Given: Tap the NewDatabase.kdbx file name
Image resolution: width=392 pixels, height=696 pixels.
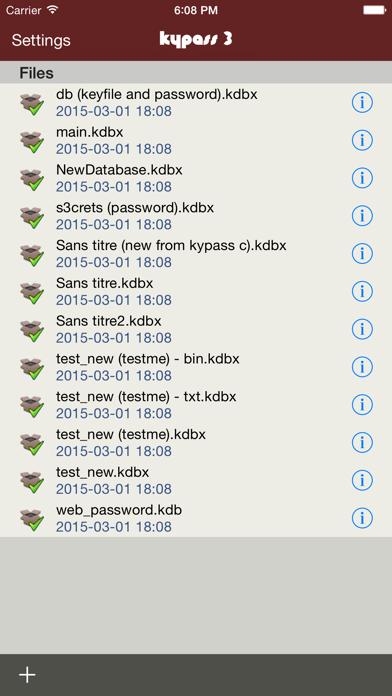Looking at the screenshot, I should 119,170.
